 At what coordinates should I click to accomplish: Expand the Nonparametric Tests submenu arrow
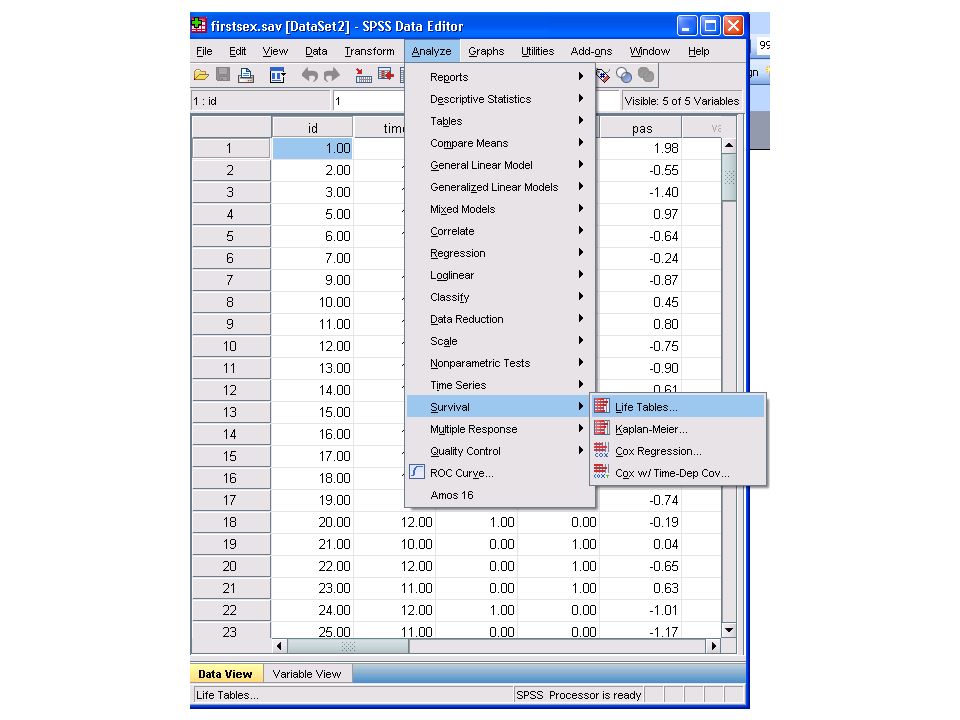580,363
